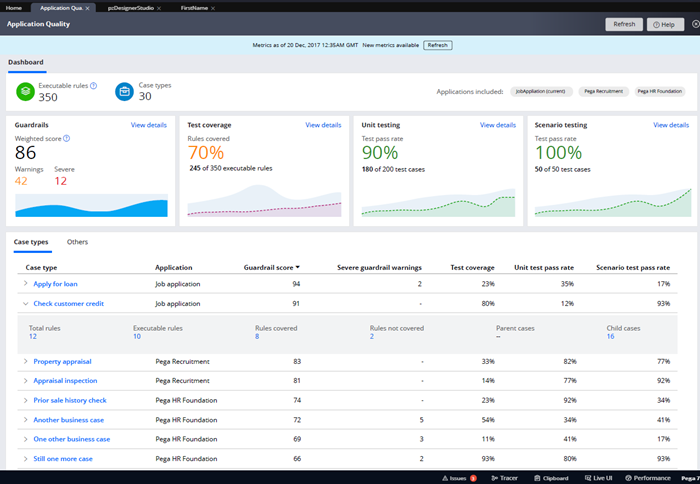Click Executable rules value 10
This screenshot has width=700, height=484.
[137, 336]
